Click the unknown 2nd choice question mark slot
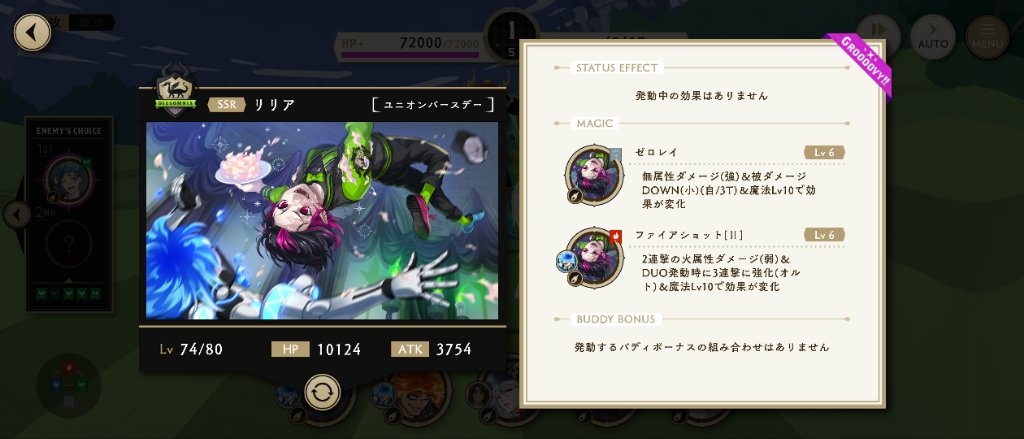This screenshot has width=1024, height=439. 69,244
